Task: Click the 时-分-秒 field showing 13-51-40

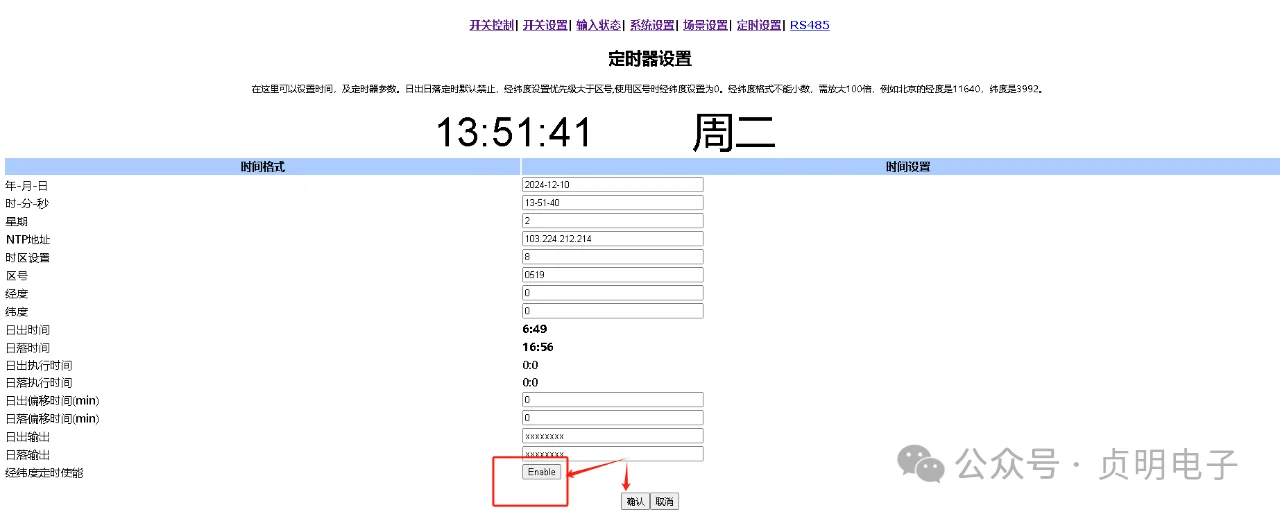Action: [x=613, y=203]
